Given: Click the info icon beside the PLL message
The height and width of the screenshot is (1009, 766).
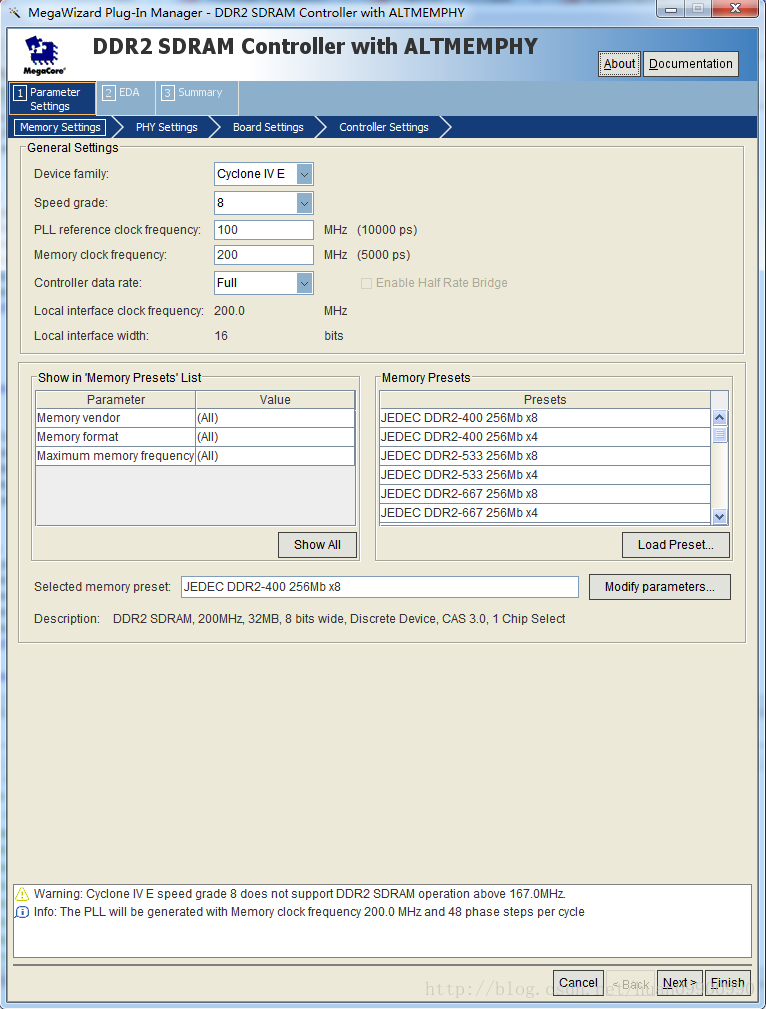Looking at the screenshot, I should [22, 912].
